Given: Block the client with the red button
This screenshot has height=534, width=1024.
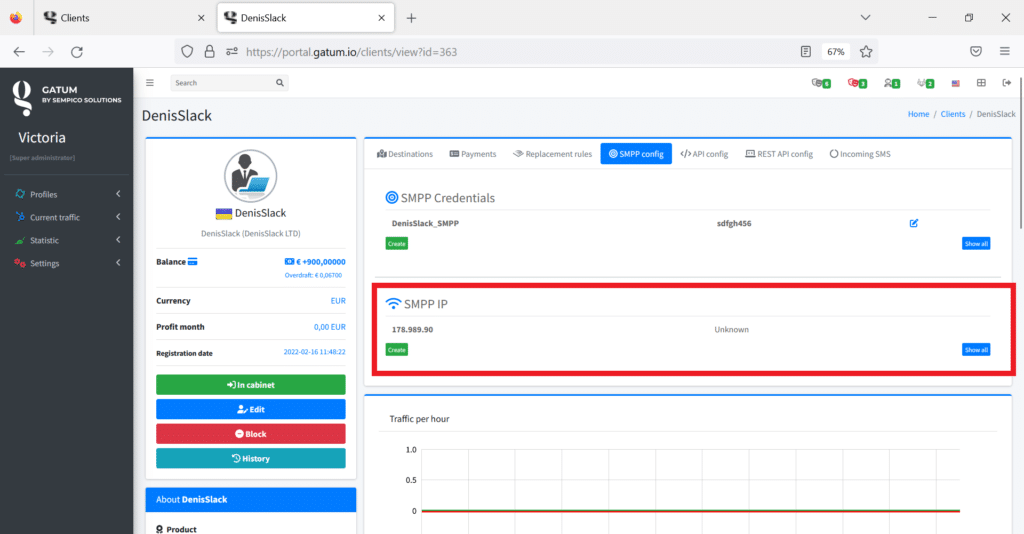Looking at the screenshot, I should [251, 434].
